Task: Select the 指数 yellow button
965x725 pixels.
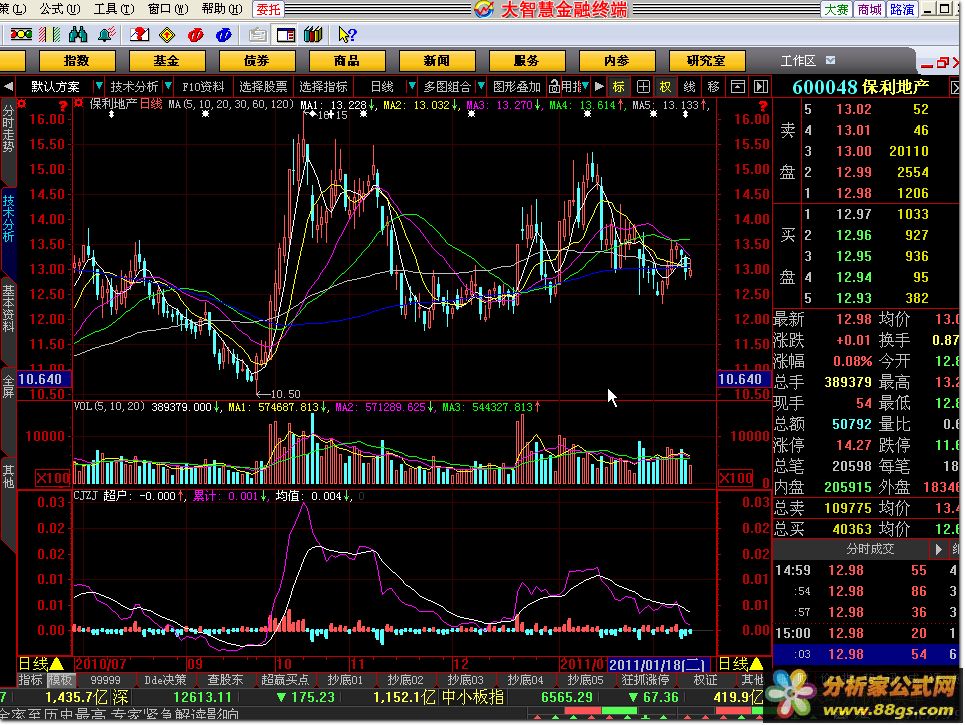Action: coord(77,60)
